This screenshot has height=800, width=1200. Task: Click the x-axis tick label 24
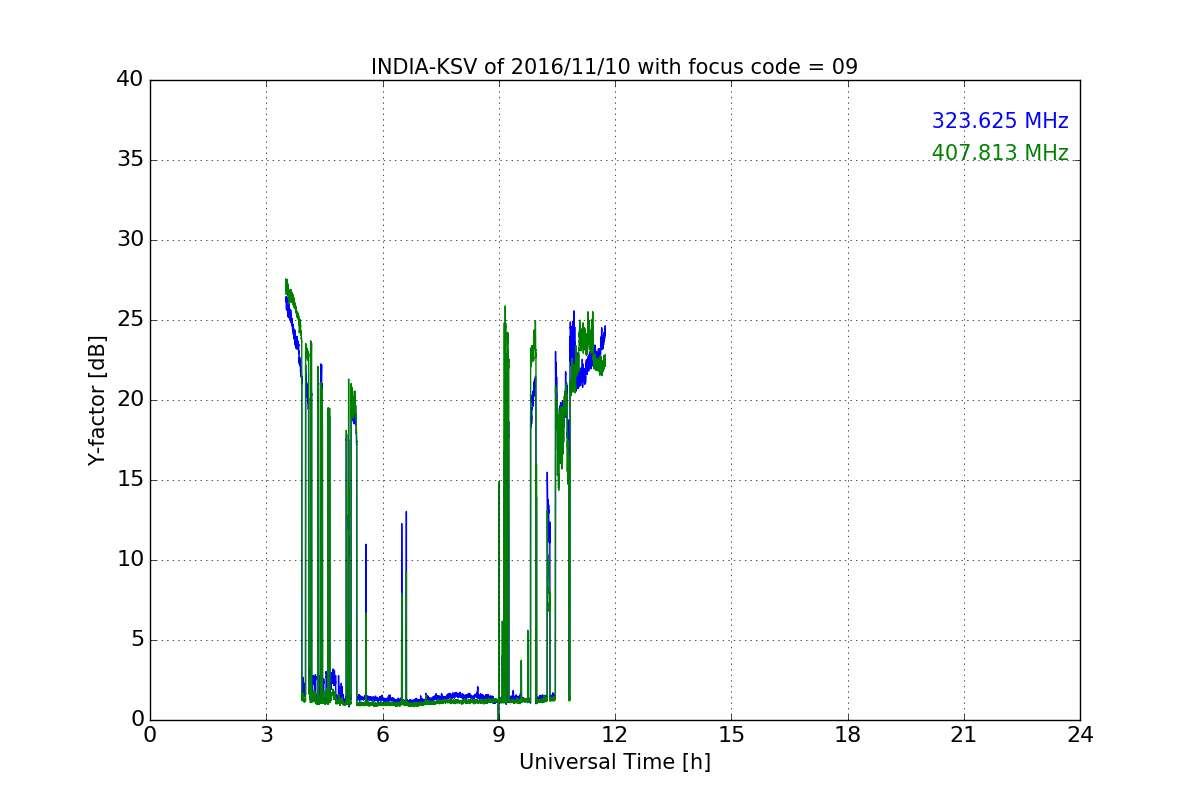coord(1080,735)
